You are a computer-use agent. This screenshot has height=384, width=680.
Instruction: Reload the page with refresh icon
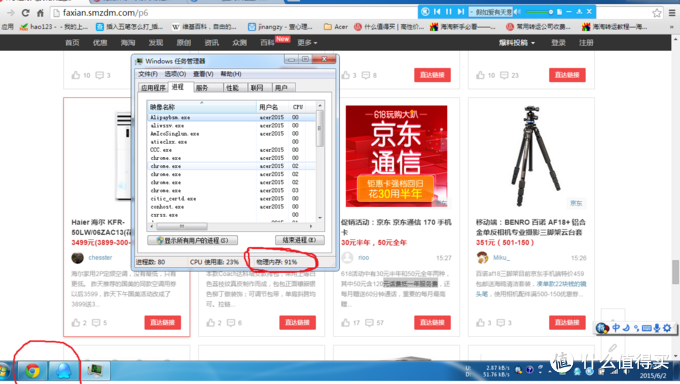(x=26, y=13)
